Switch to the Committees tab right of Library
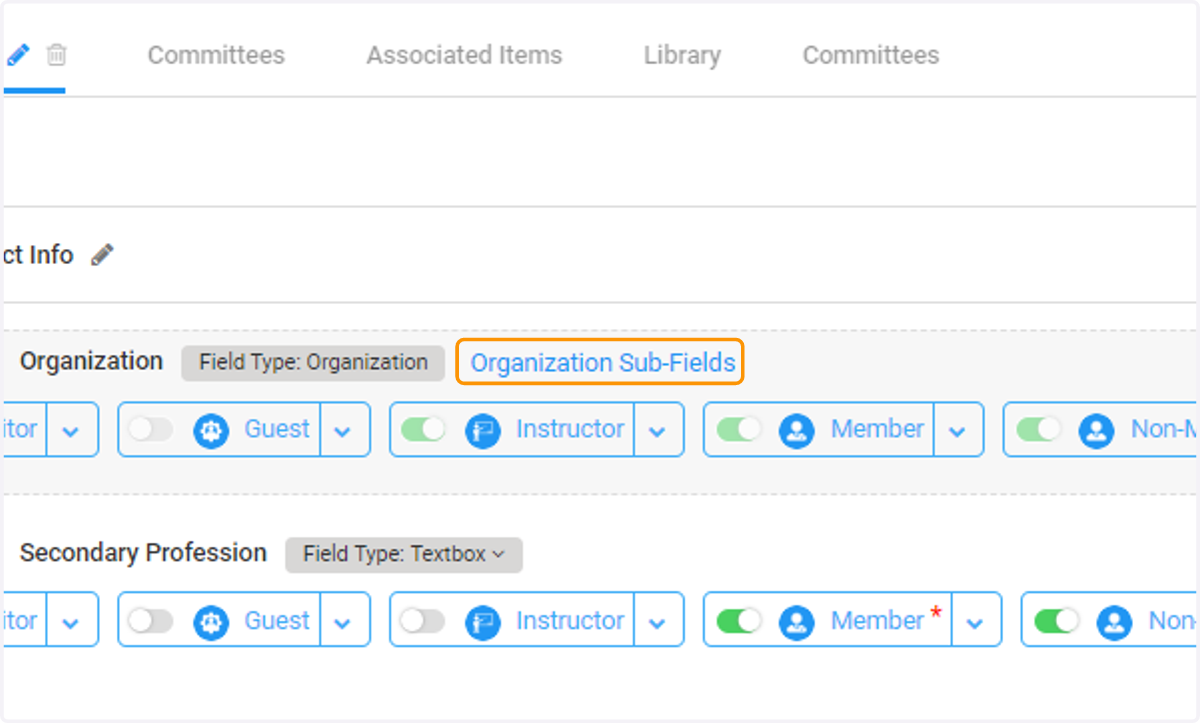 [x=871, y=55]
